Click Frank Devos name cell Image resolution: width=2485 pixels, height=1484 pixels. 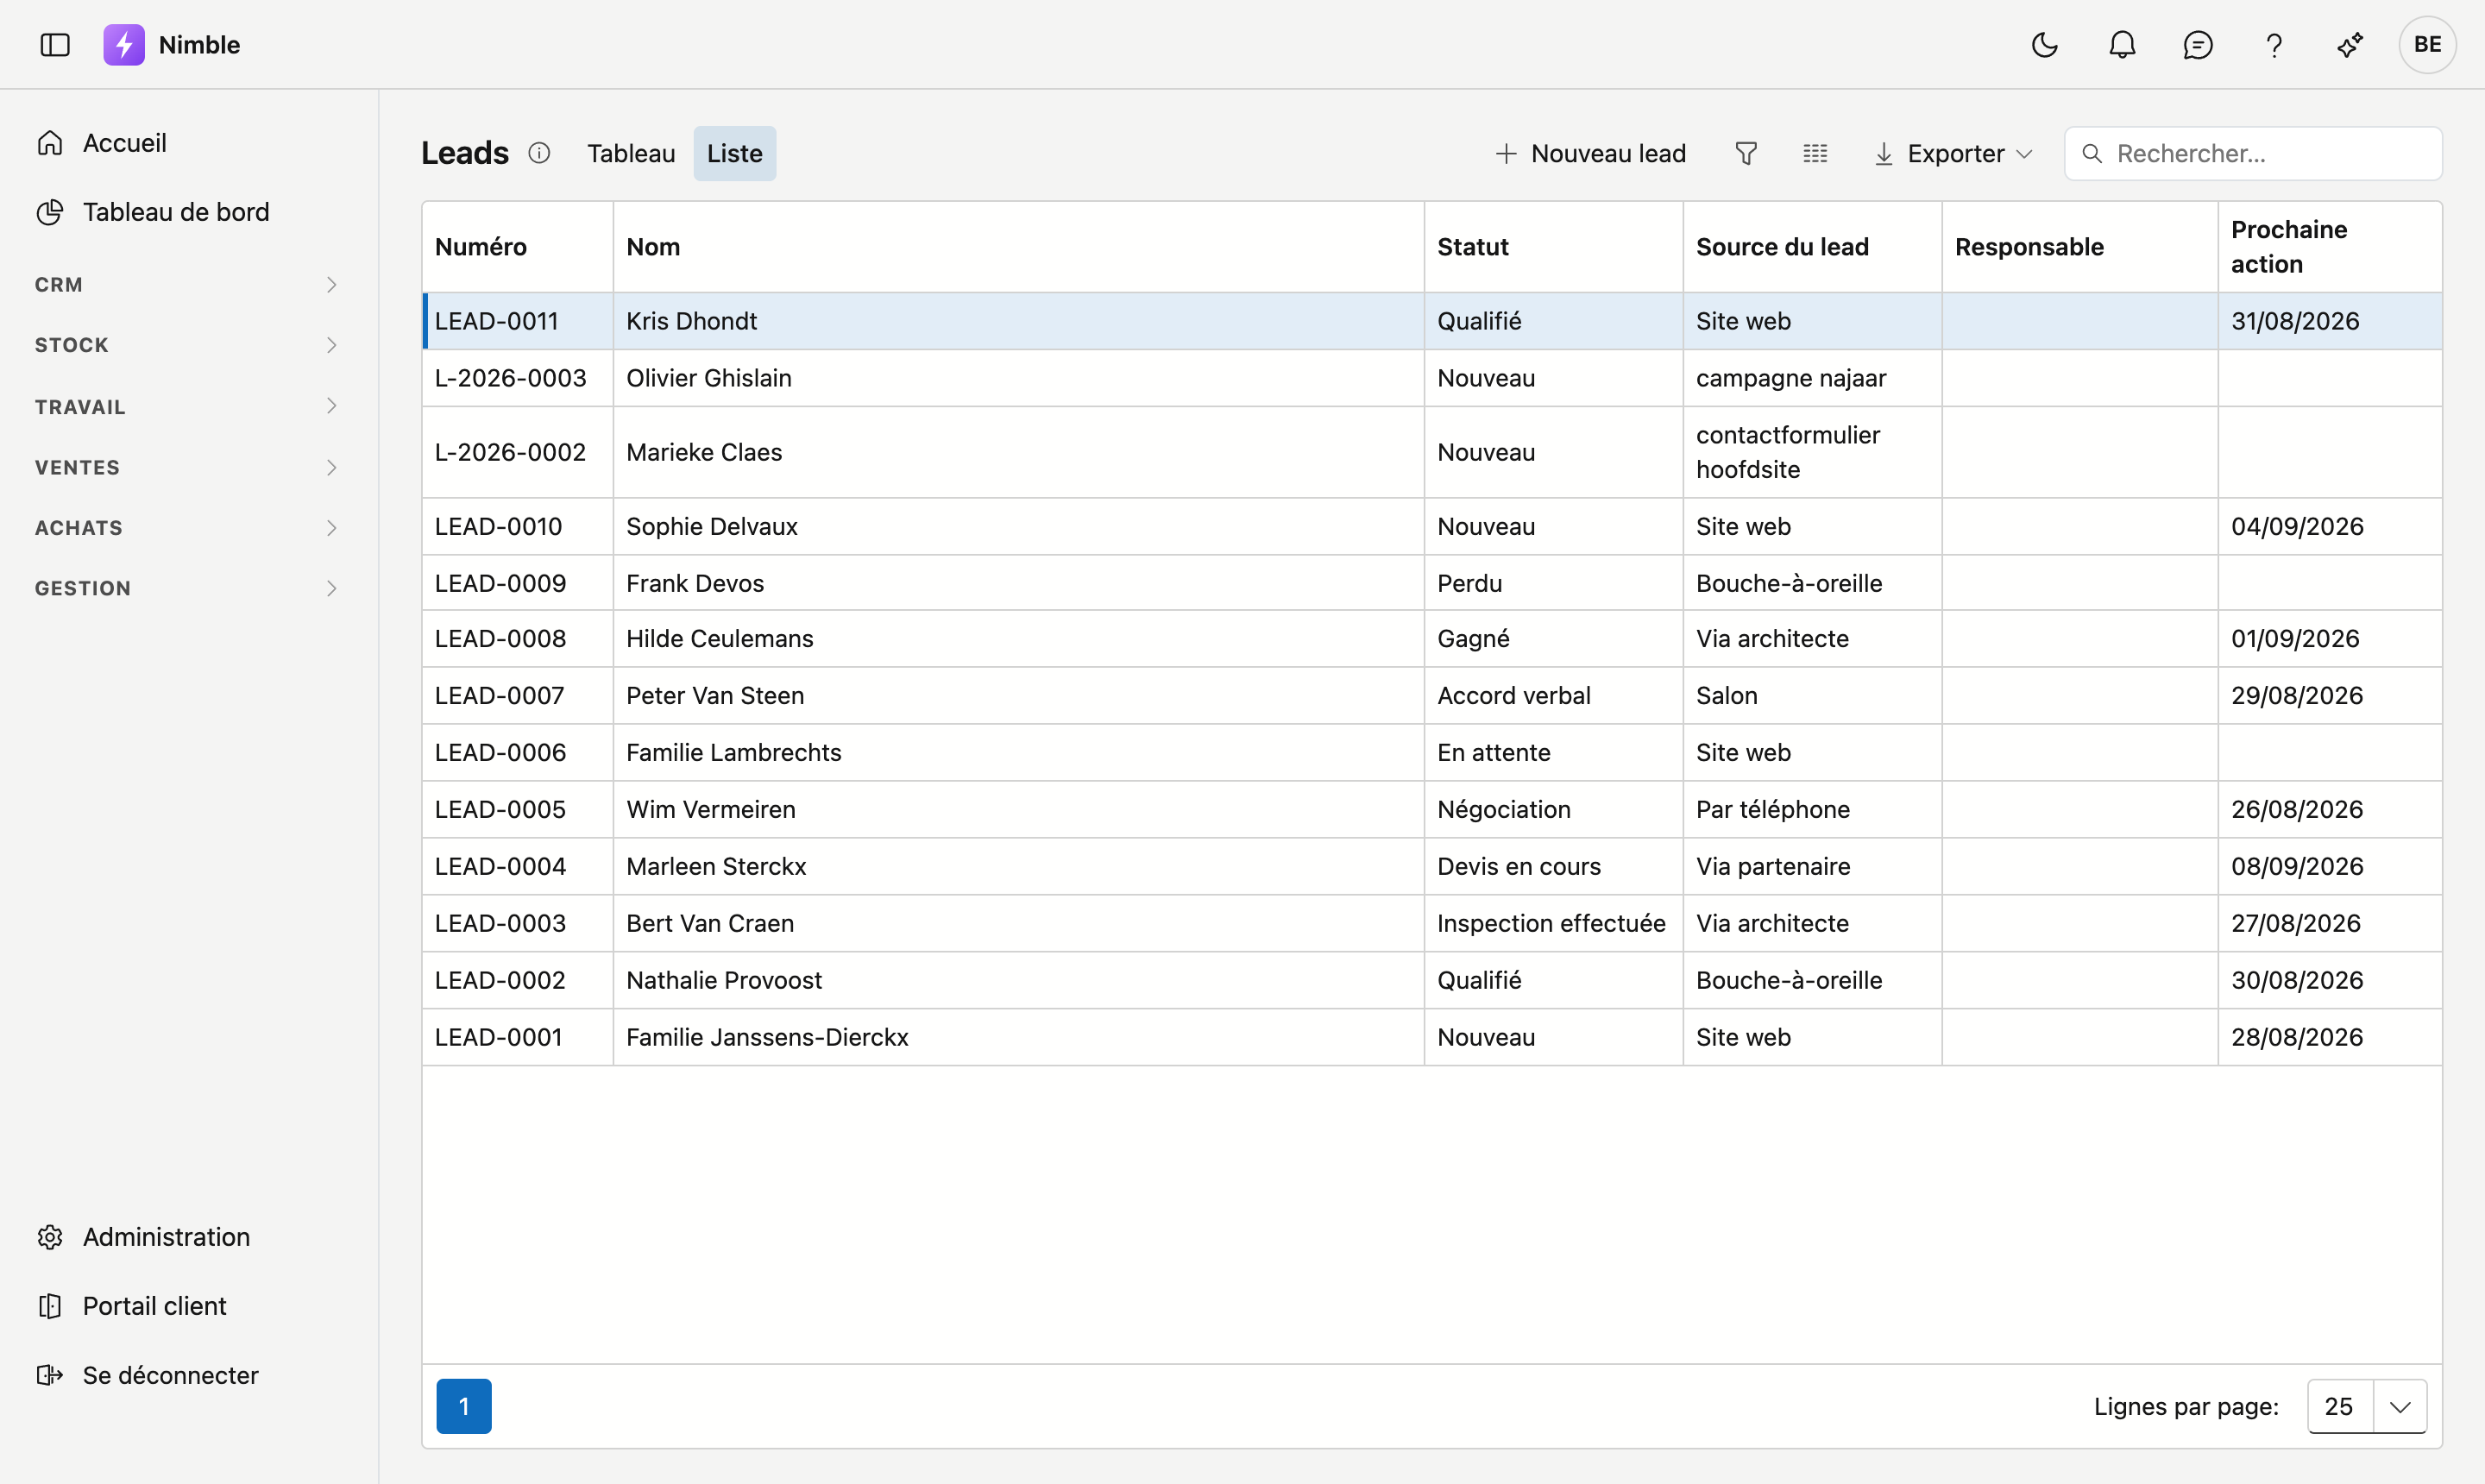[x=1018, y=583]
